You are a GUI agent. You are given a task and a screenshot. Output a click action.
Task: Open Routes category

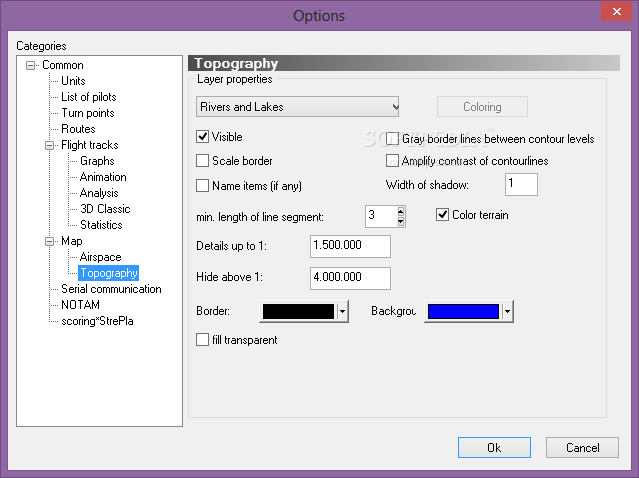coord(78,129)
